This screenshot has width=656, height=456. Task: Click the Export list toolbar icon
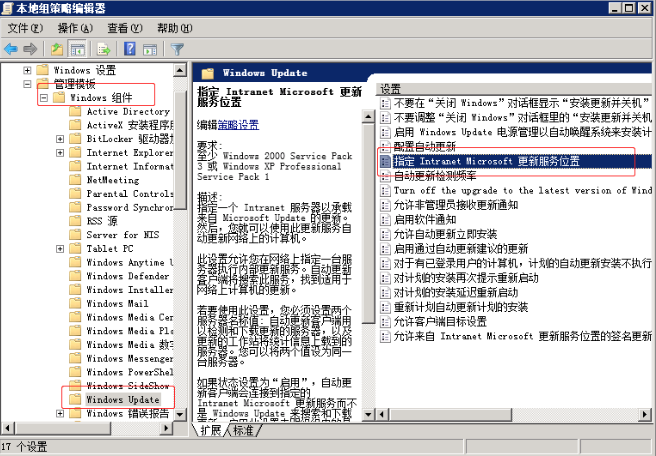click(103, 48)
